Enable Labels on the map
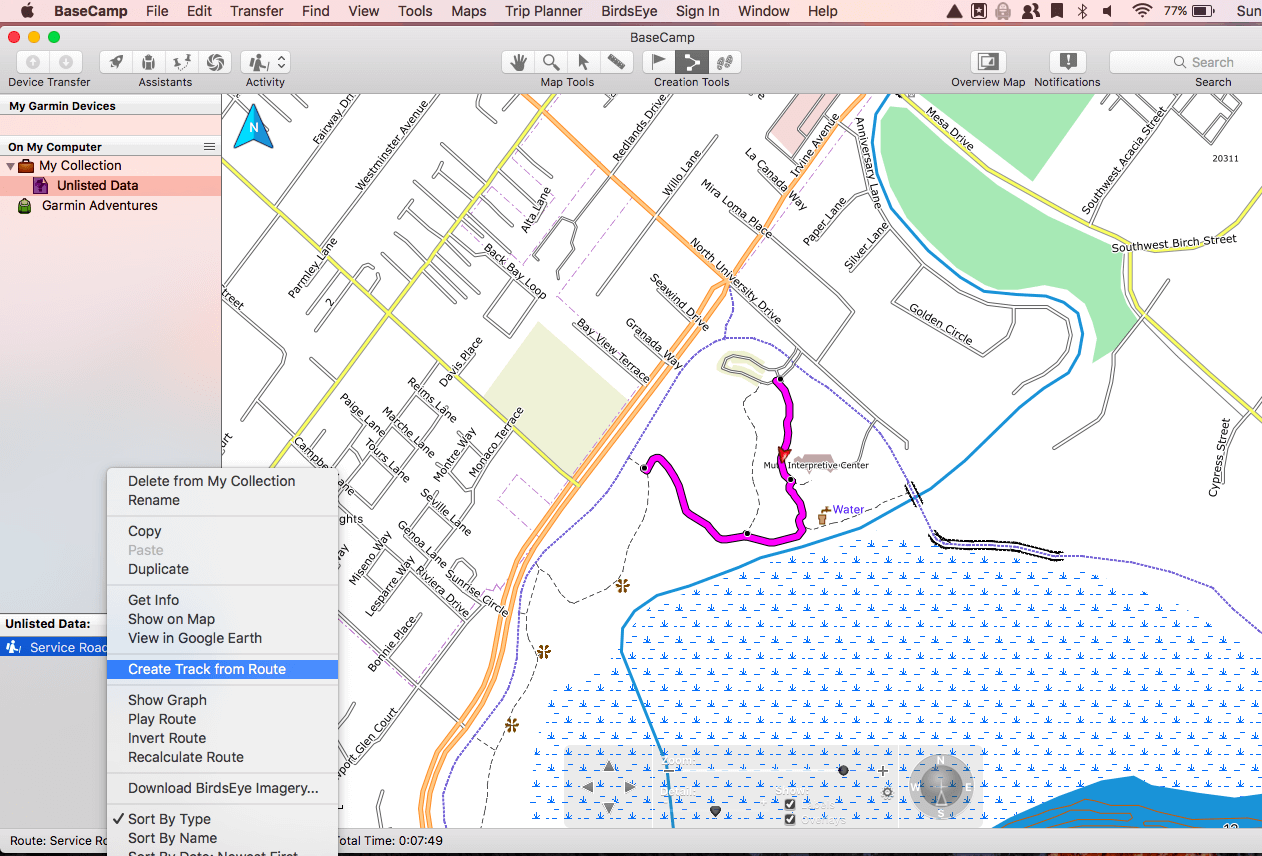The height and width of the screenshot is (856, 1262). click(790, 804)
